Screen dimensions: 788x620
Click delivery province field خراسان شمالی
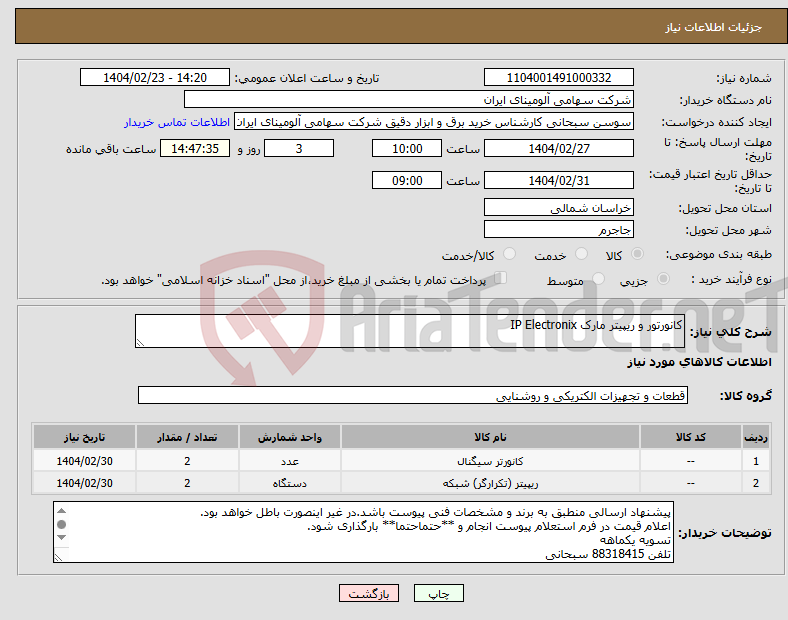coord(558,208)
